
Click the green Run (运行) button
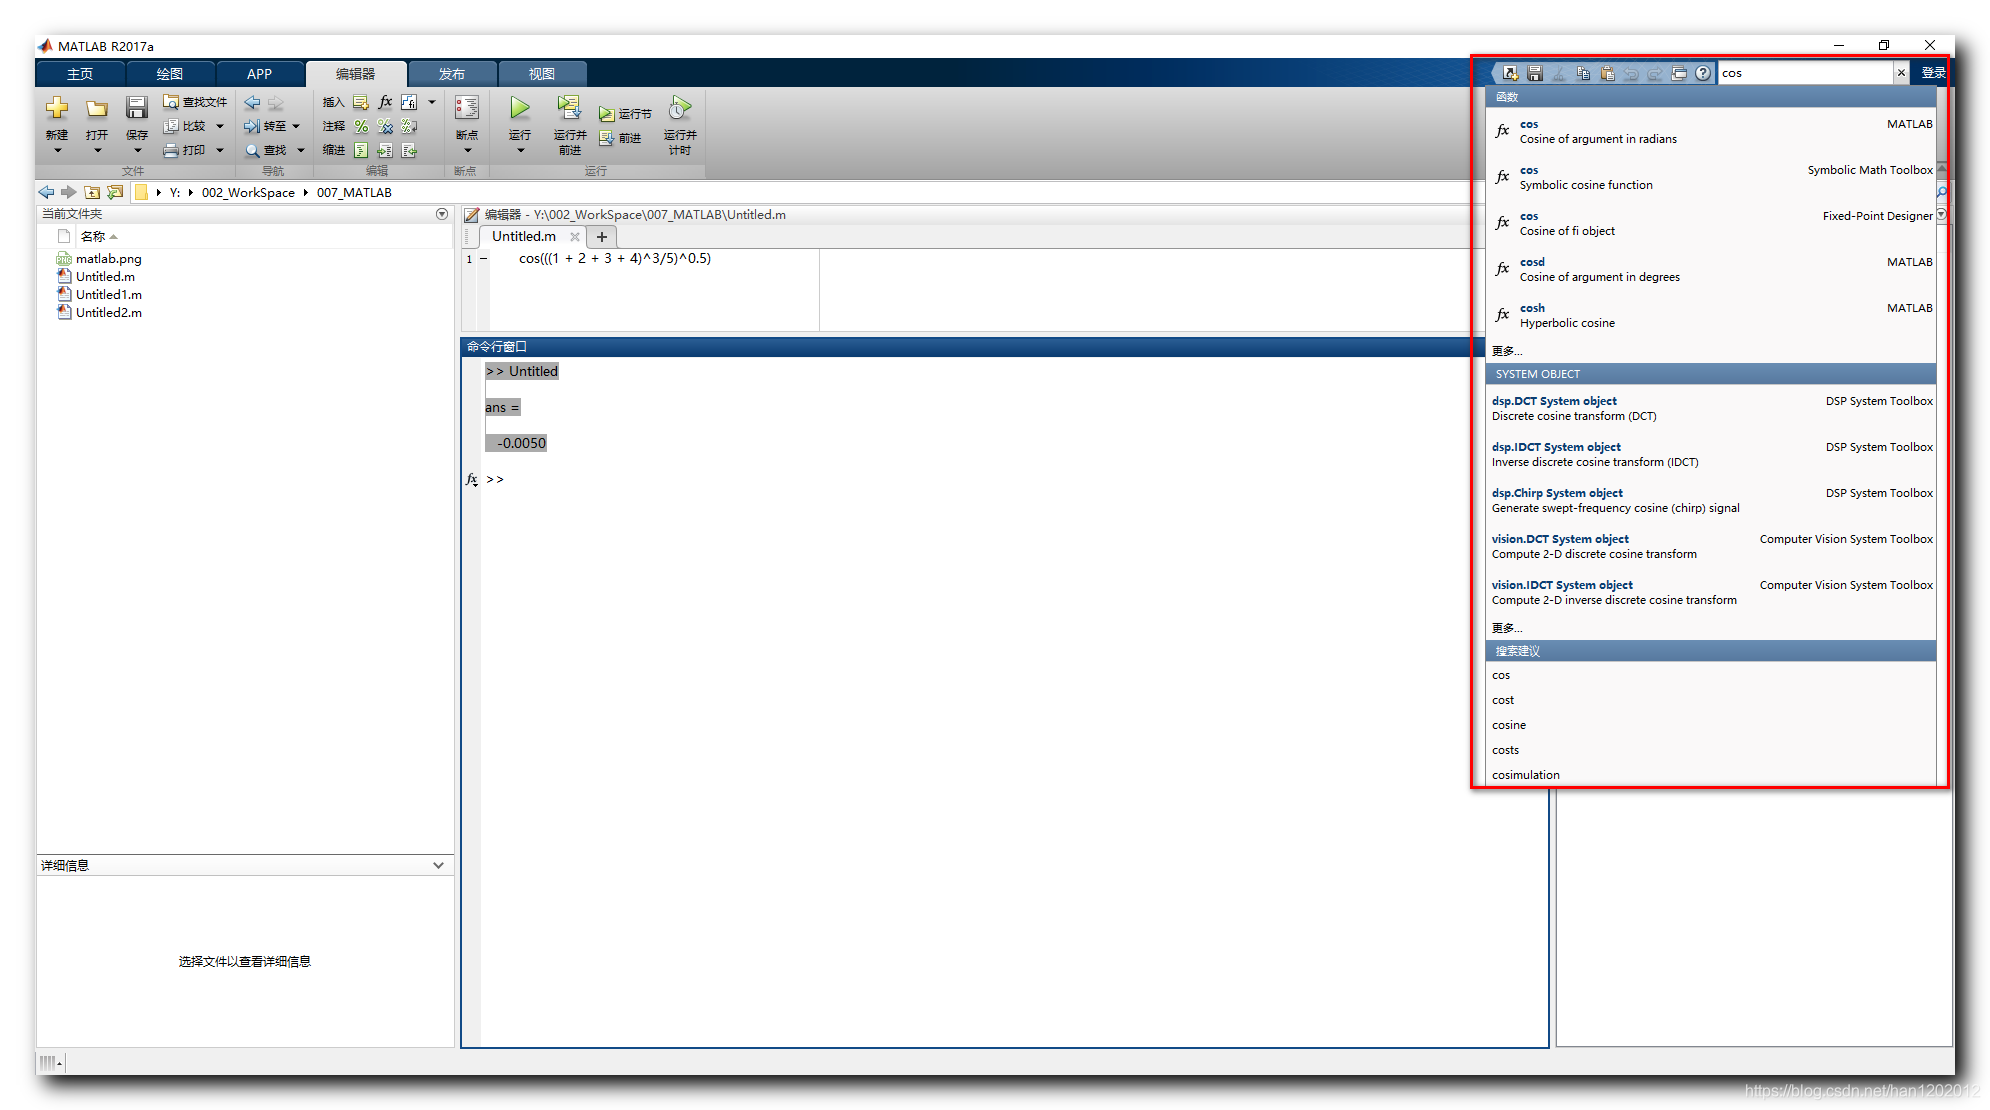pyautogui.click(x=519, y=109)
